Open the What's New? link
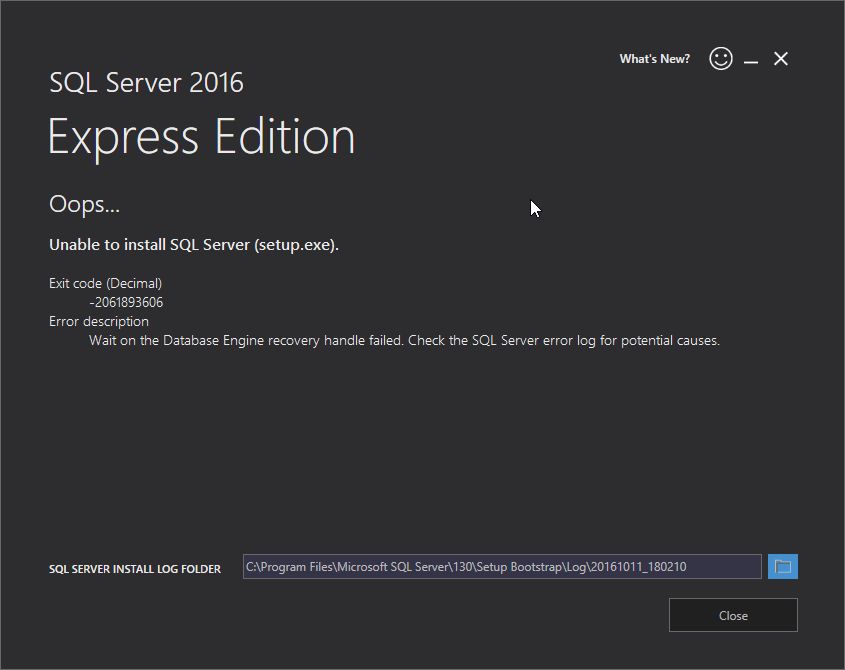This screenshot has height=670, width=845. [654, 59]
